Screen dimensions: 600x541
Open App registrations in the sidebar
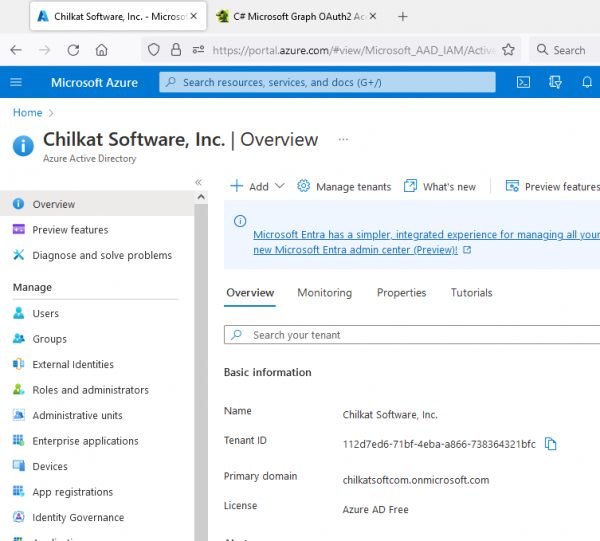tap(72, 492)
